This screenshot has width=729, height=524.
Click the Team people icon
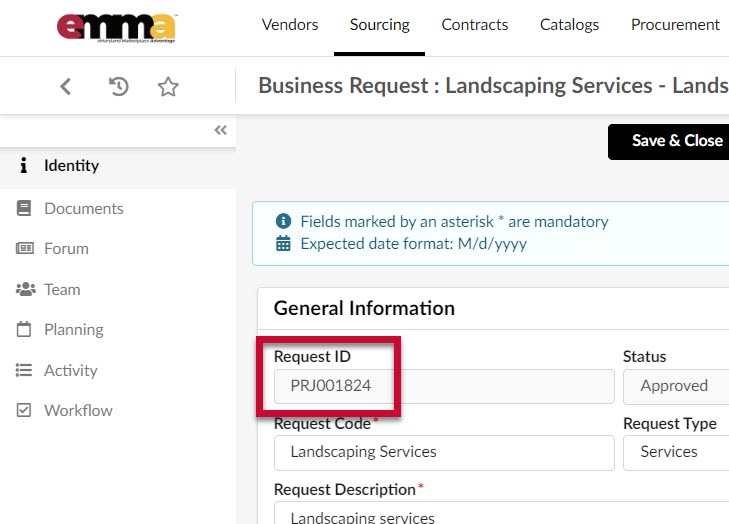coord(26,289)
